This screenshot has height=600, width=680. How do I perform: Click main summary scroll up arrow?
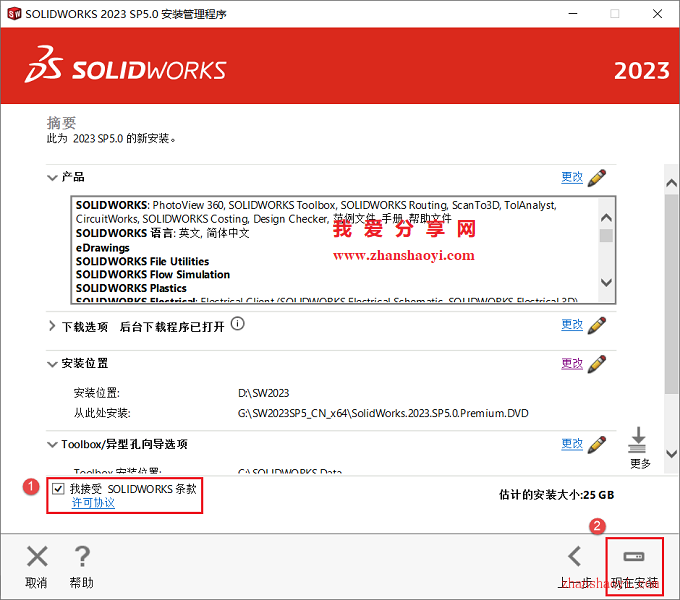[671, 183]
